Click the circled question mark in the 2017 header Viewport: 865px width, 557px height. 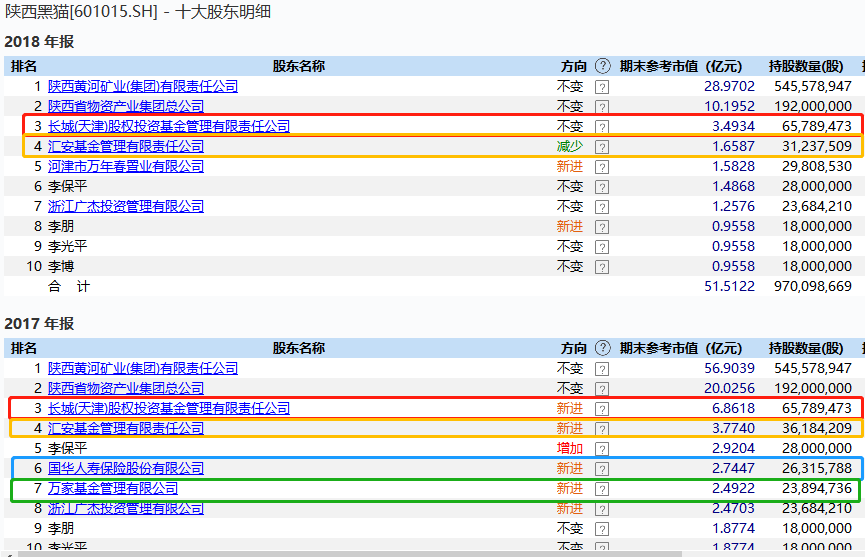click(x=602, y=348)
